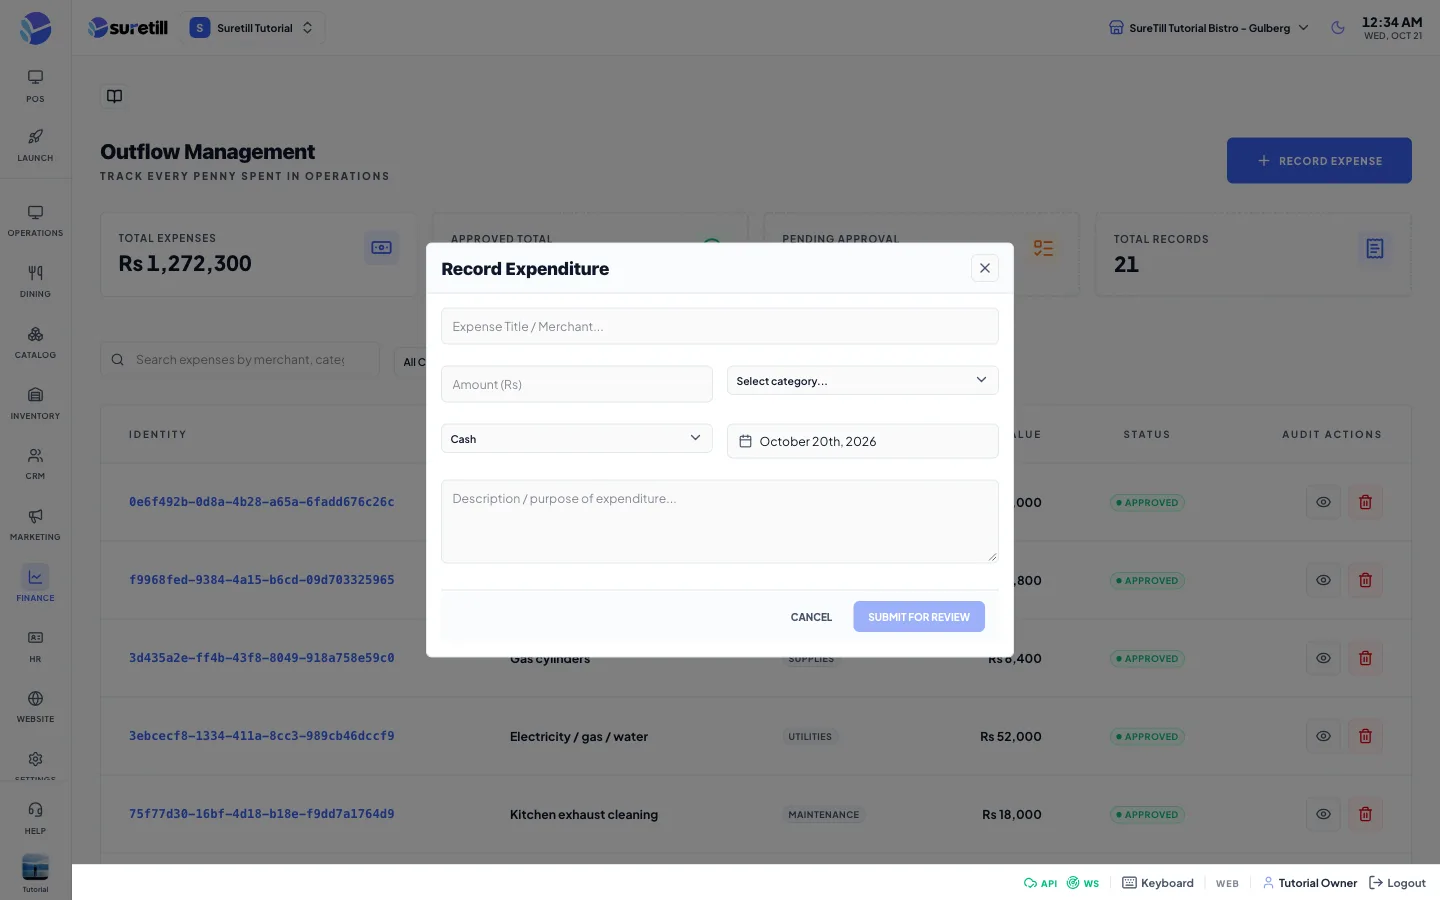1440x900 pixels.
Task: Open the date picker October 20th, 2026
Action: tap(863, 441)
